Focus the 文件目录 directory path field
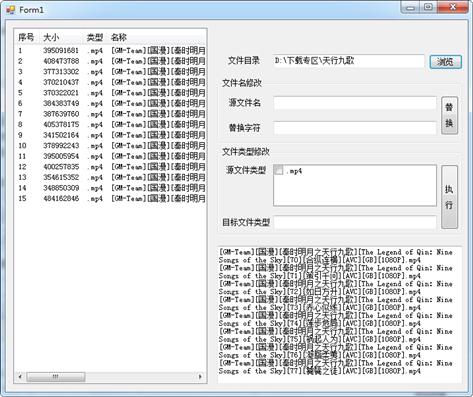473x397 pixels. (x=348, y=61)
